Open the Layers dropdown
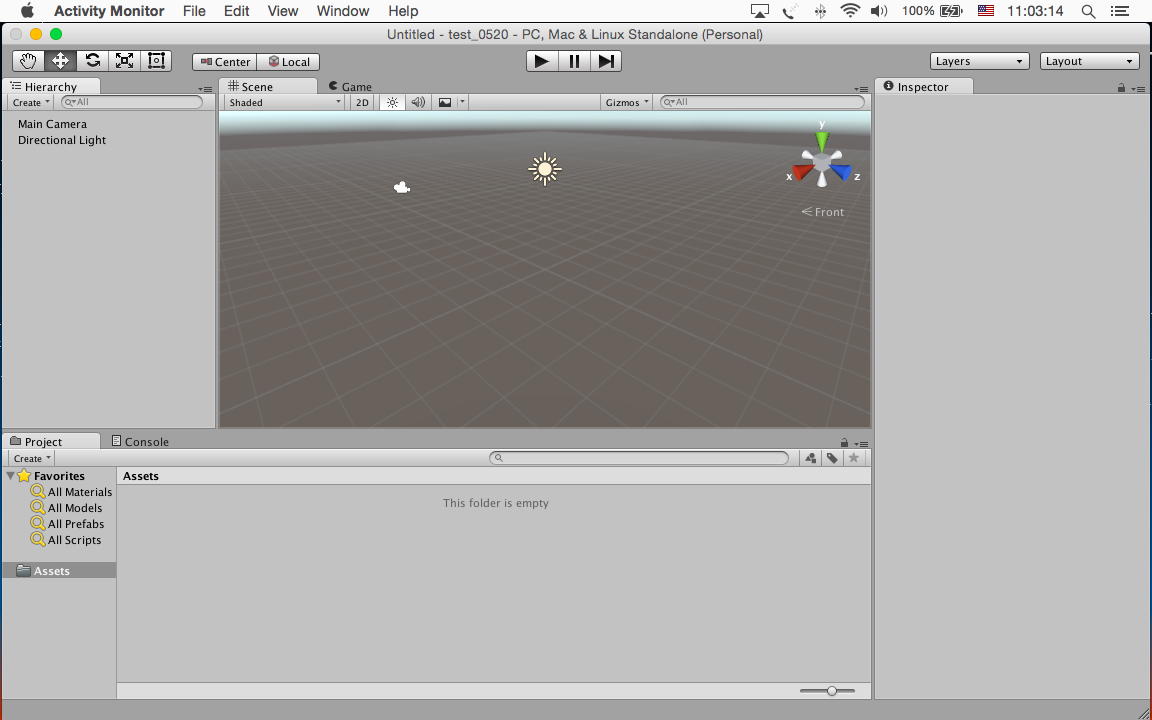The image size is (1152, 720). (979, 61)
